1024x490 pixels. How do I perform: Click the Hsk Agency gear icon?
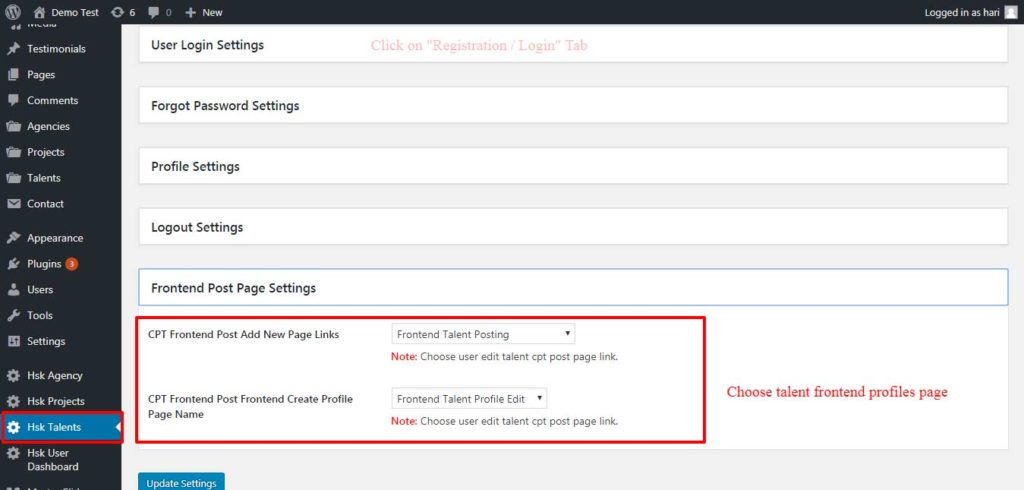pos(14,376)
